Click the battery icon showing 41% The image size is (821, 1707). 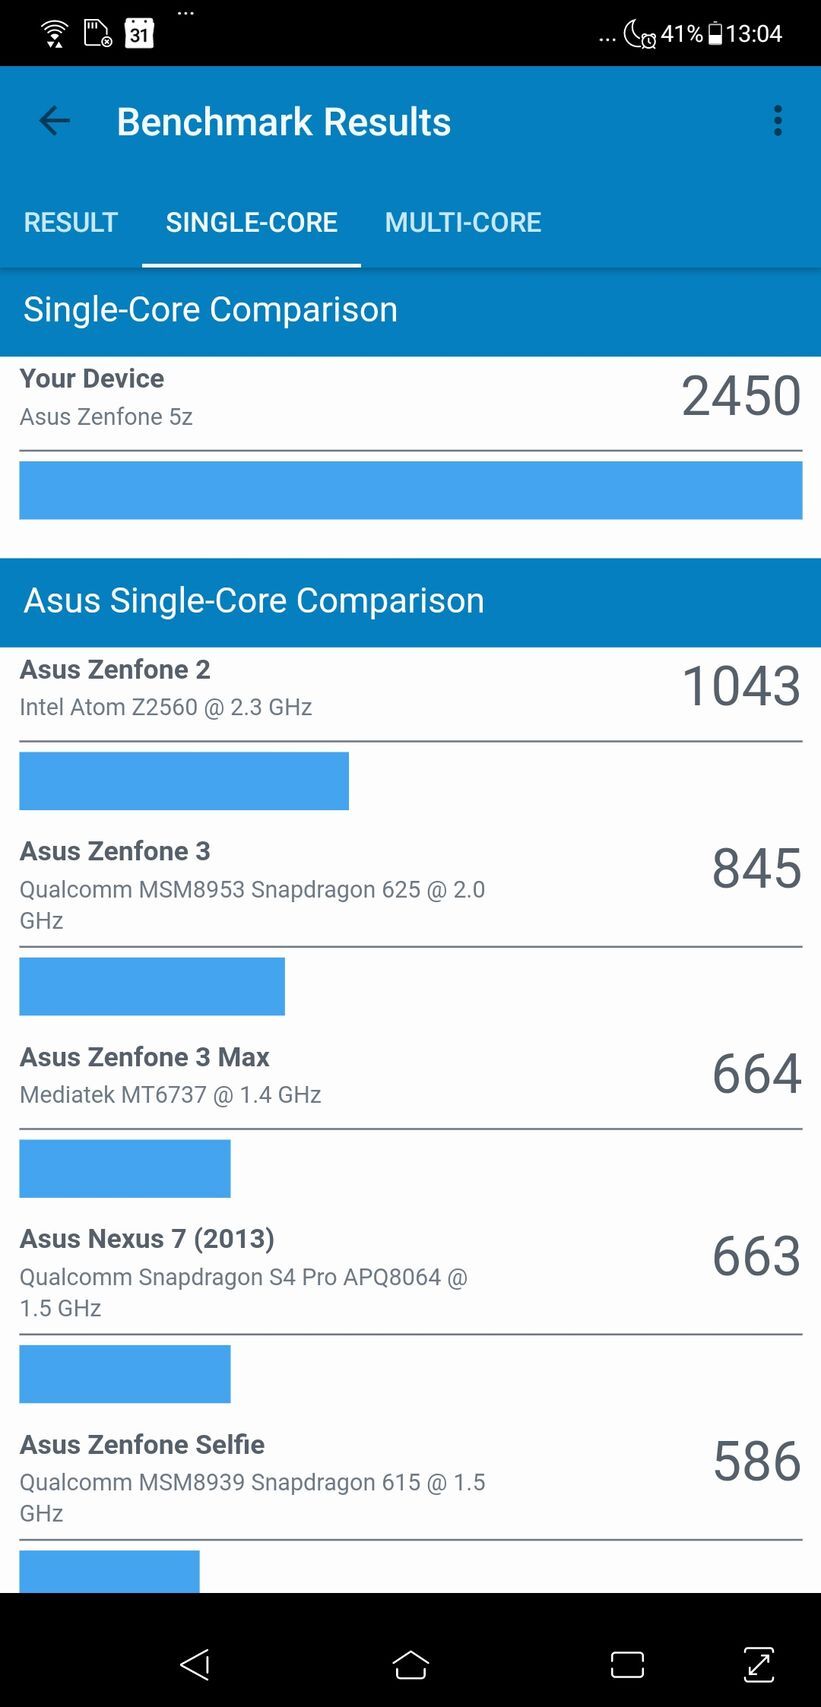(x=716, y=33)
